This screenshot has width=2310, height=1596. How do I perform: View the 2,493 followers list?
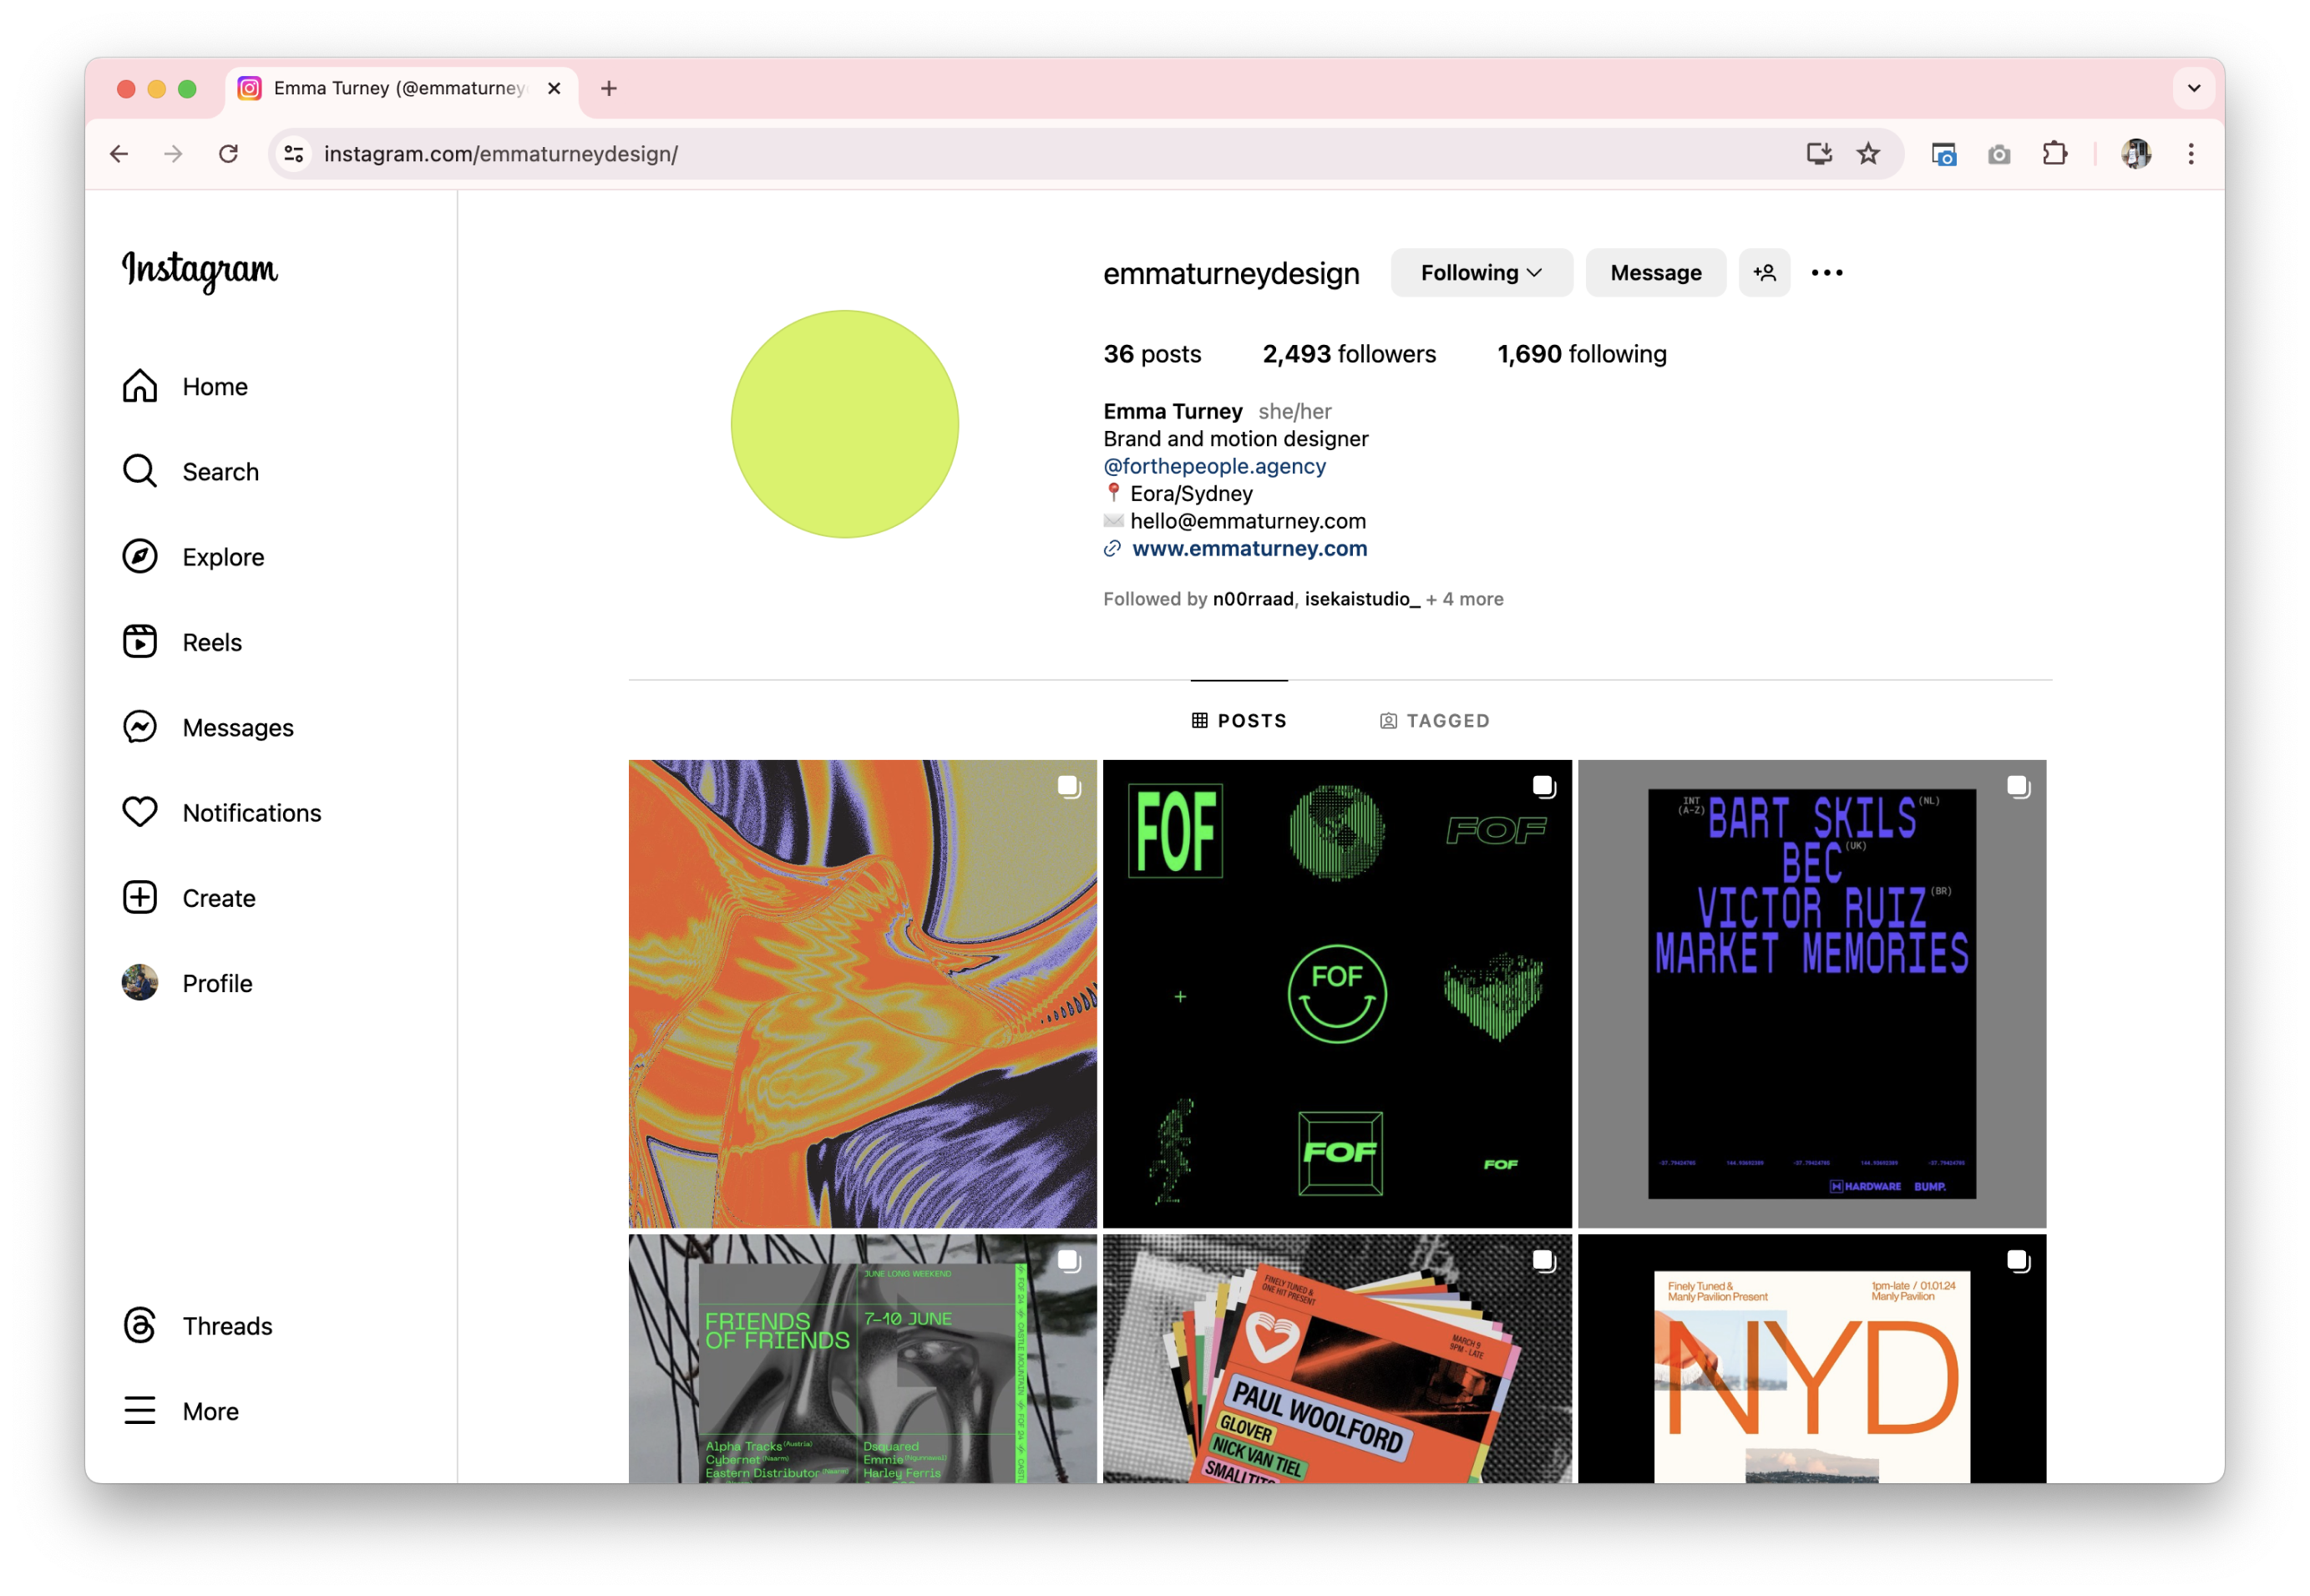1349,354
